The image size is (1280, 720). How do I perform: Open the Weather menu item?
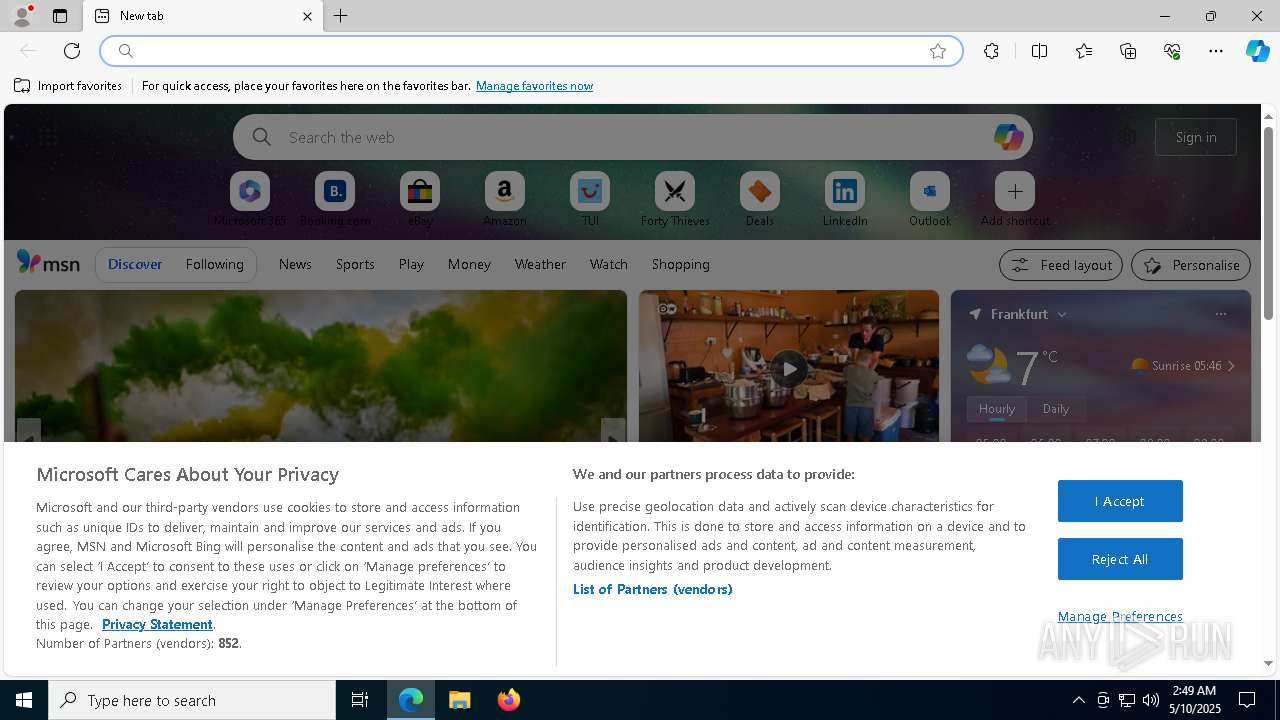coord(540,264)
